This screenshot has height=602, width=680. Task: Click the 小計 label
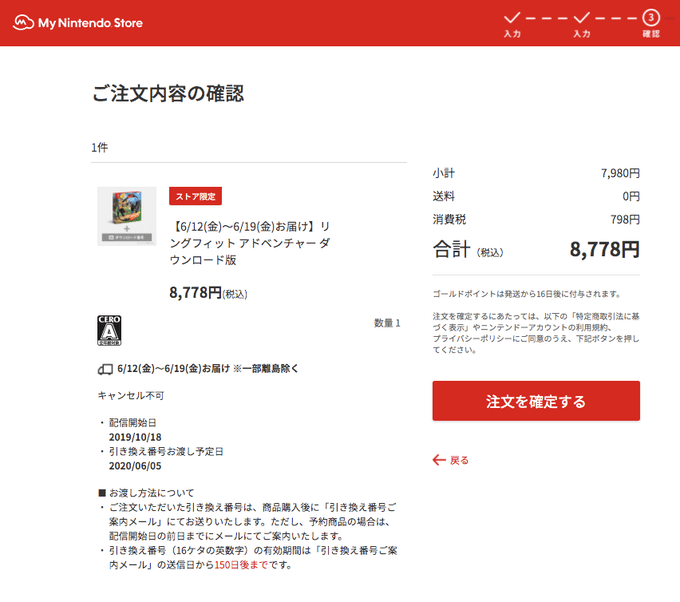(444, 173)
